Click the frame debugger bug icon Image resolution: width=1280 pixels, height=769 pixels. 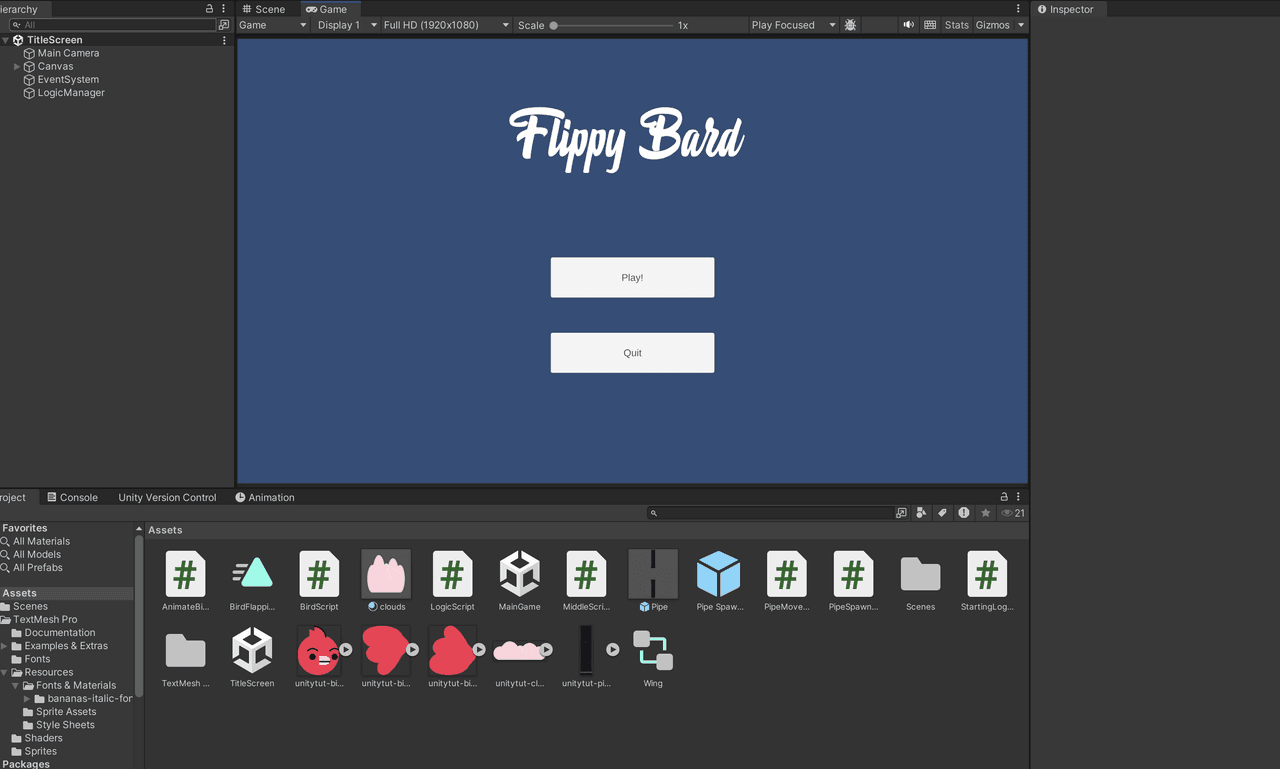click(850, 25)
